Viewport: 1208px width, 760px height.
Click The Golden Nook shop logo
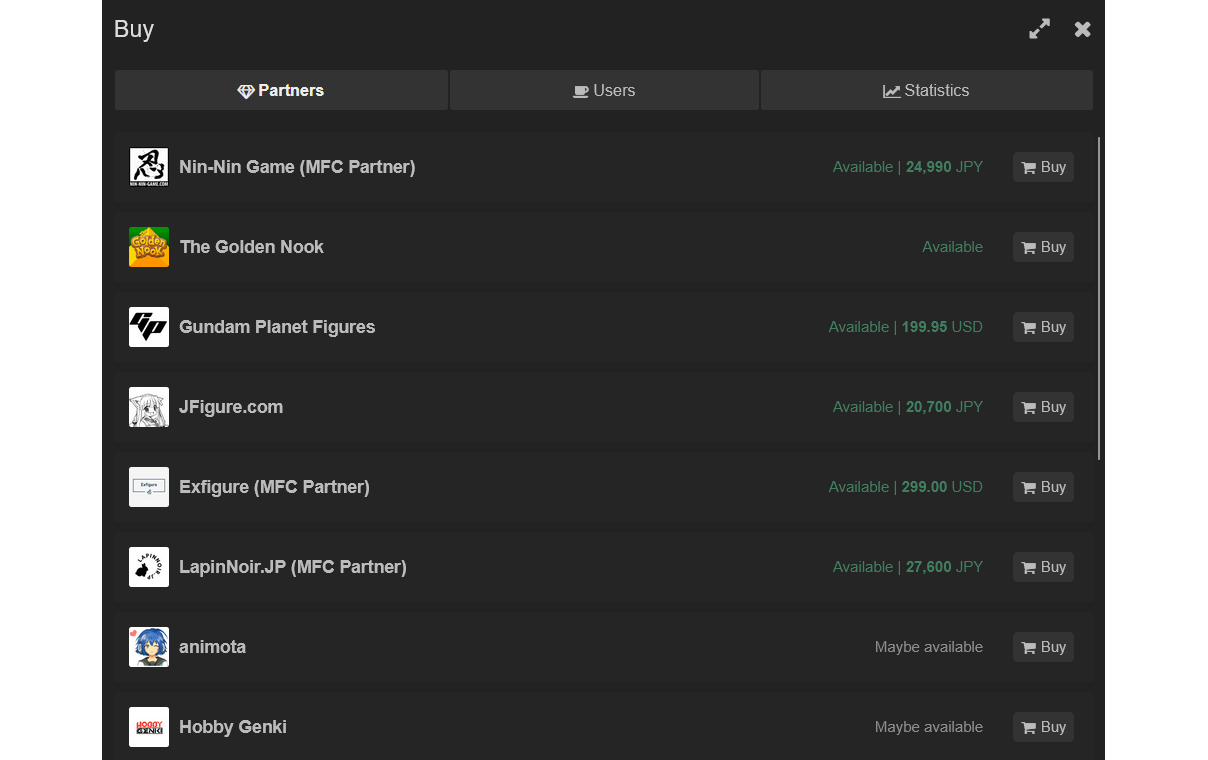click(149, 247)
